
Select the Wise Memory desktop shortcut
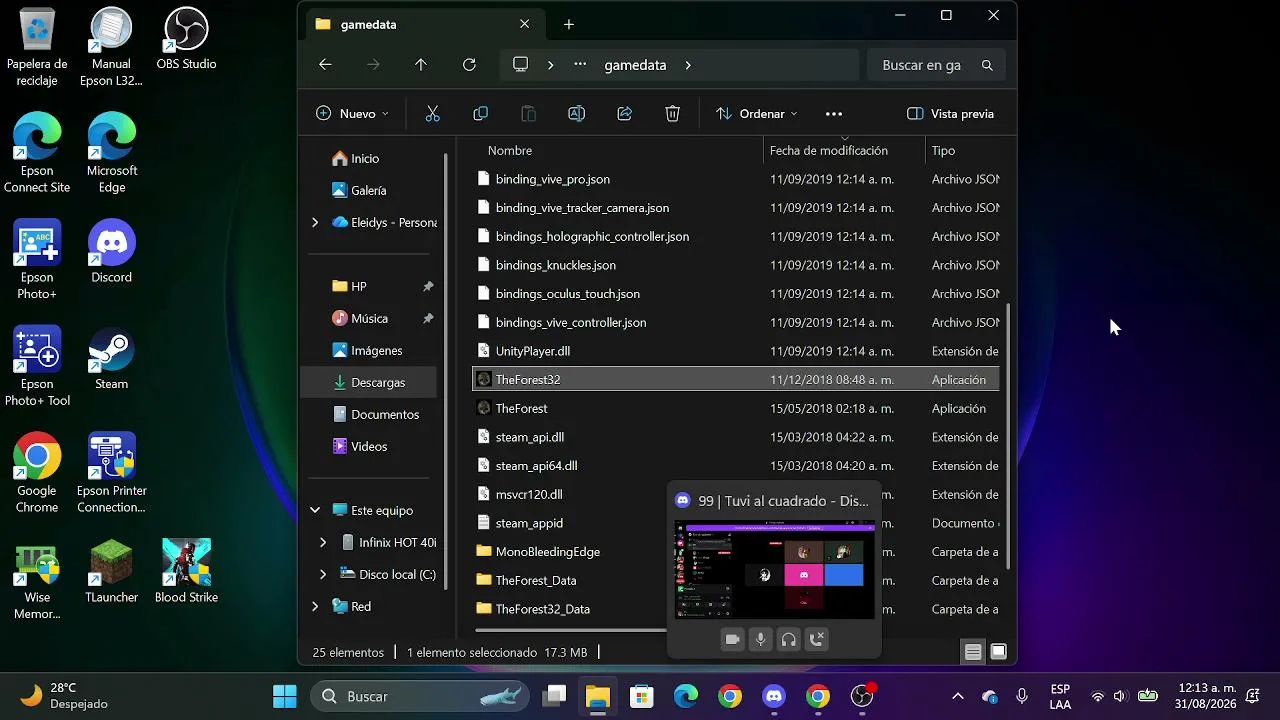tap(37, 580)
